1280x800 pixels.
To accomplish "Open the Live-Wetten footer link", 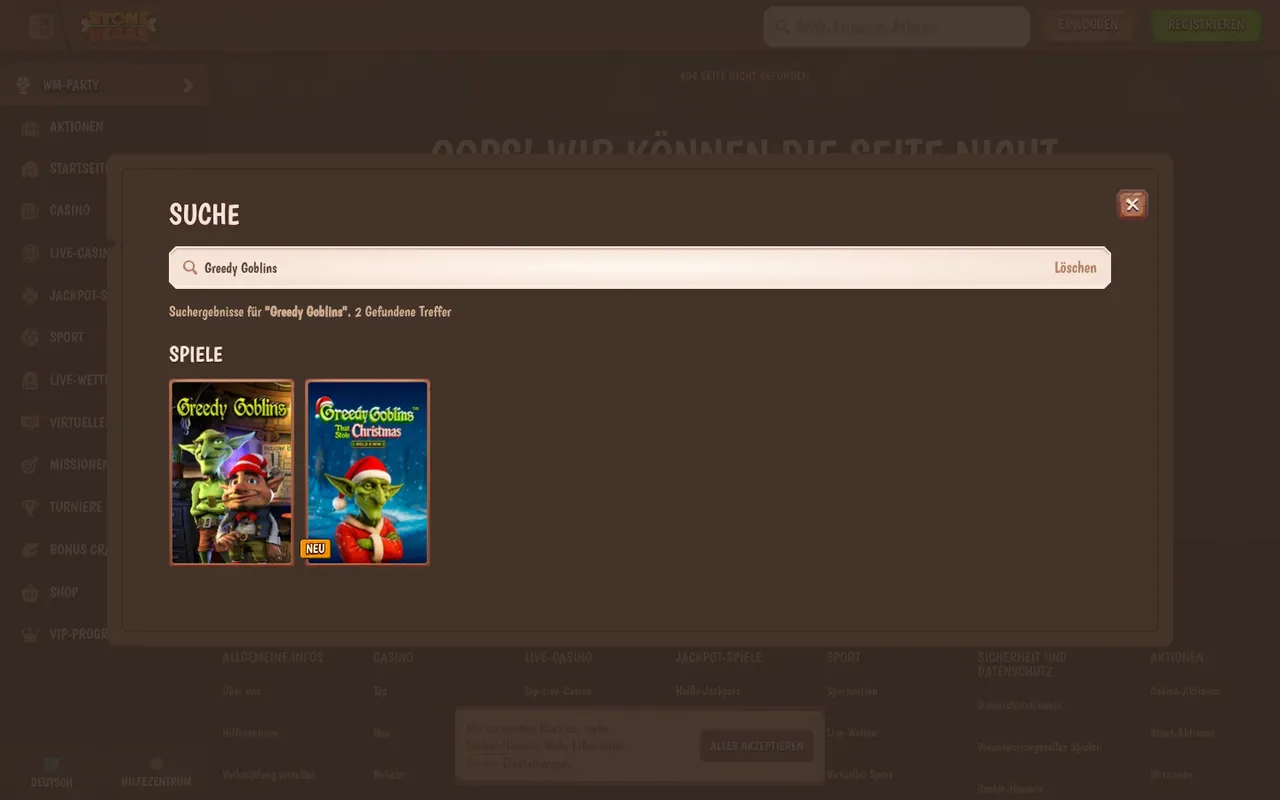I will point(852,733).
